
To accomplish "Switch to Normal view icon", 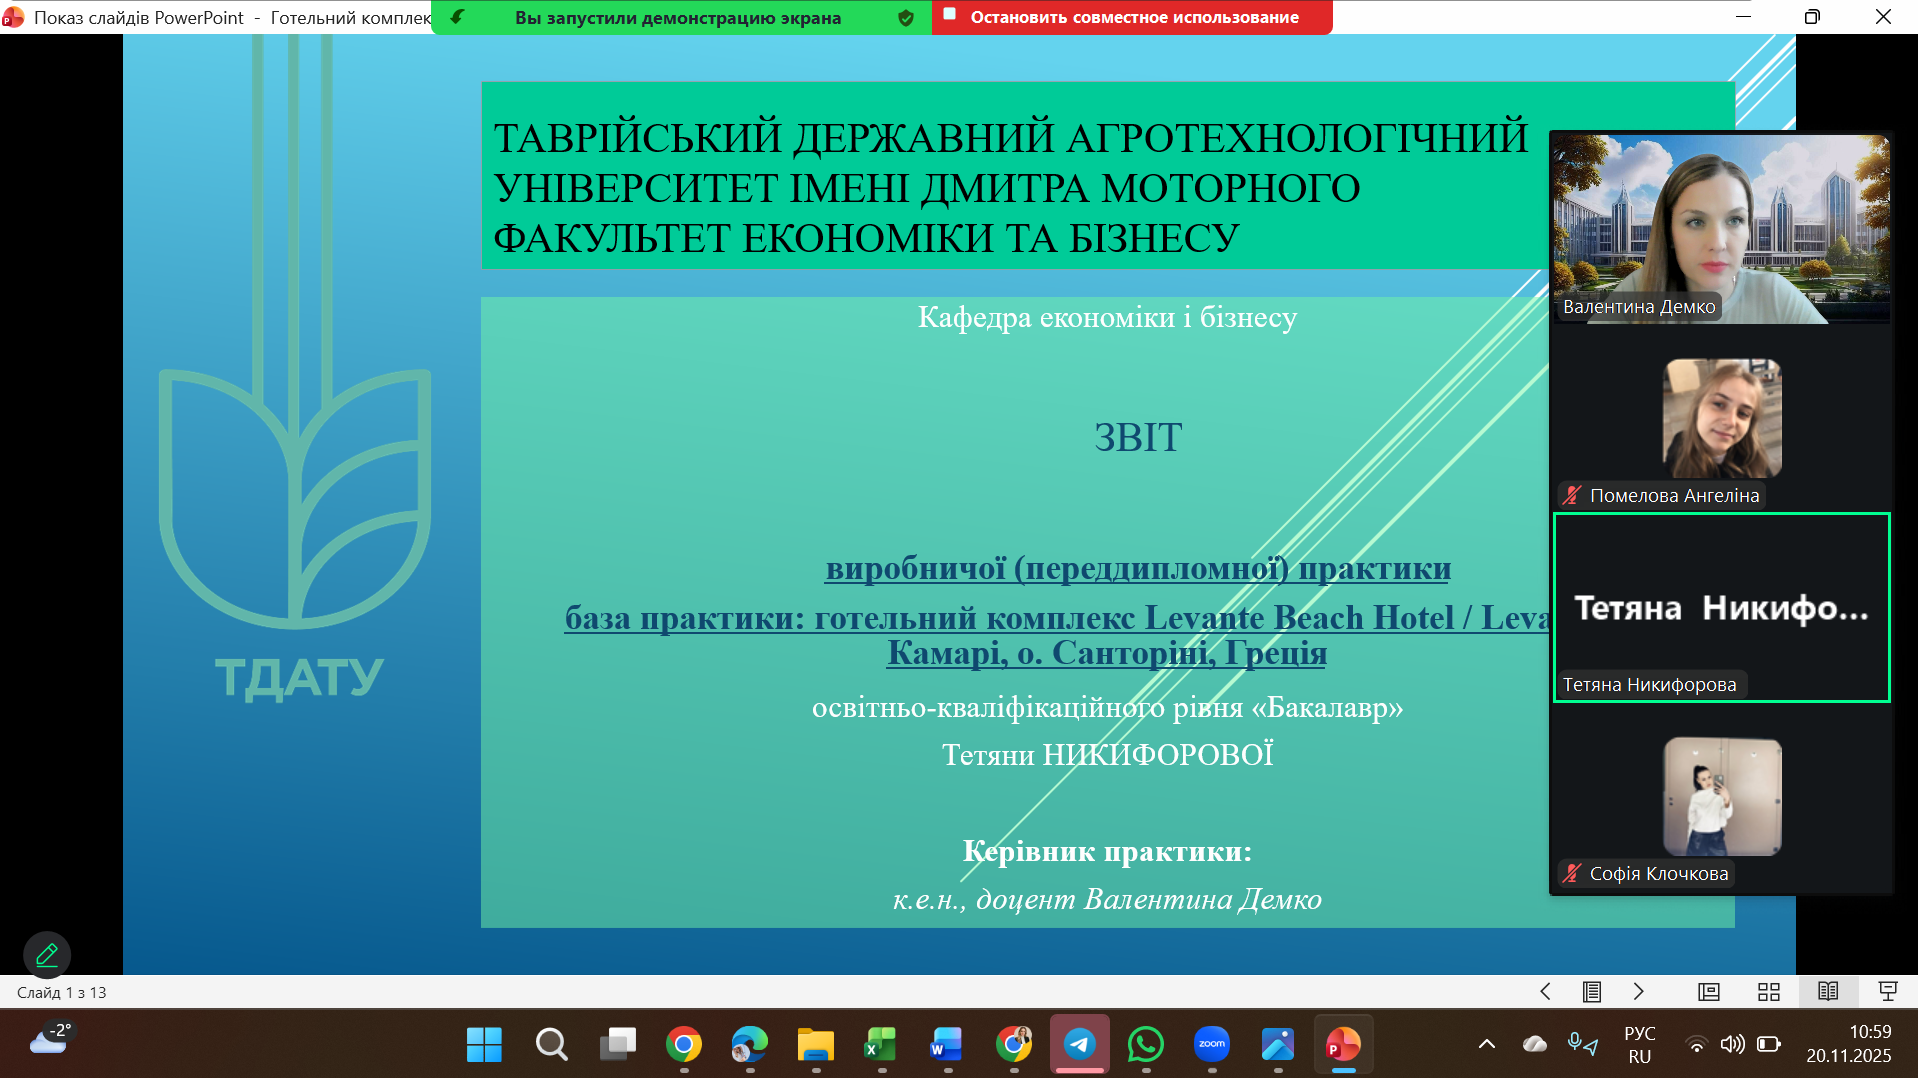I will pyautogui.click(x=1709, y=992).
